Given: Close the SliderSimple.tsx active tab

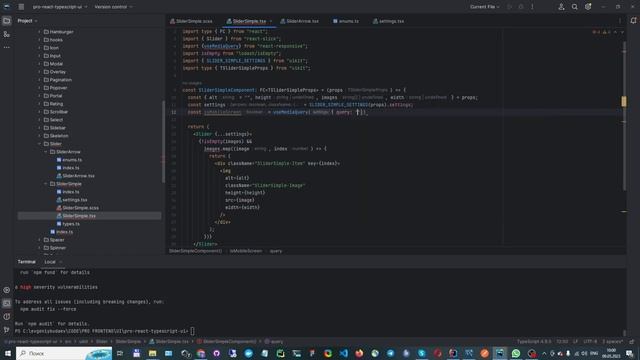Looking at the screenshot, I should pyautogui.click(x=271, y=21).
